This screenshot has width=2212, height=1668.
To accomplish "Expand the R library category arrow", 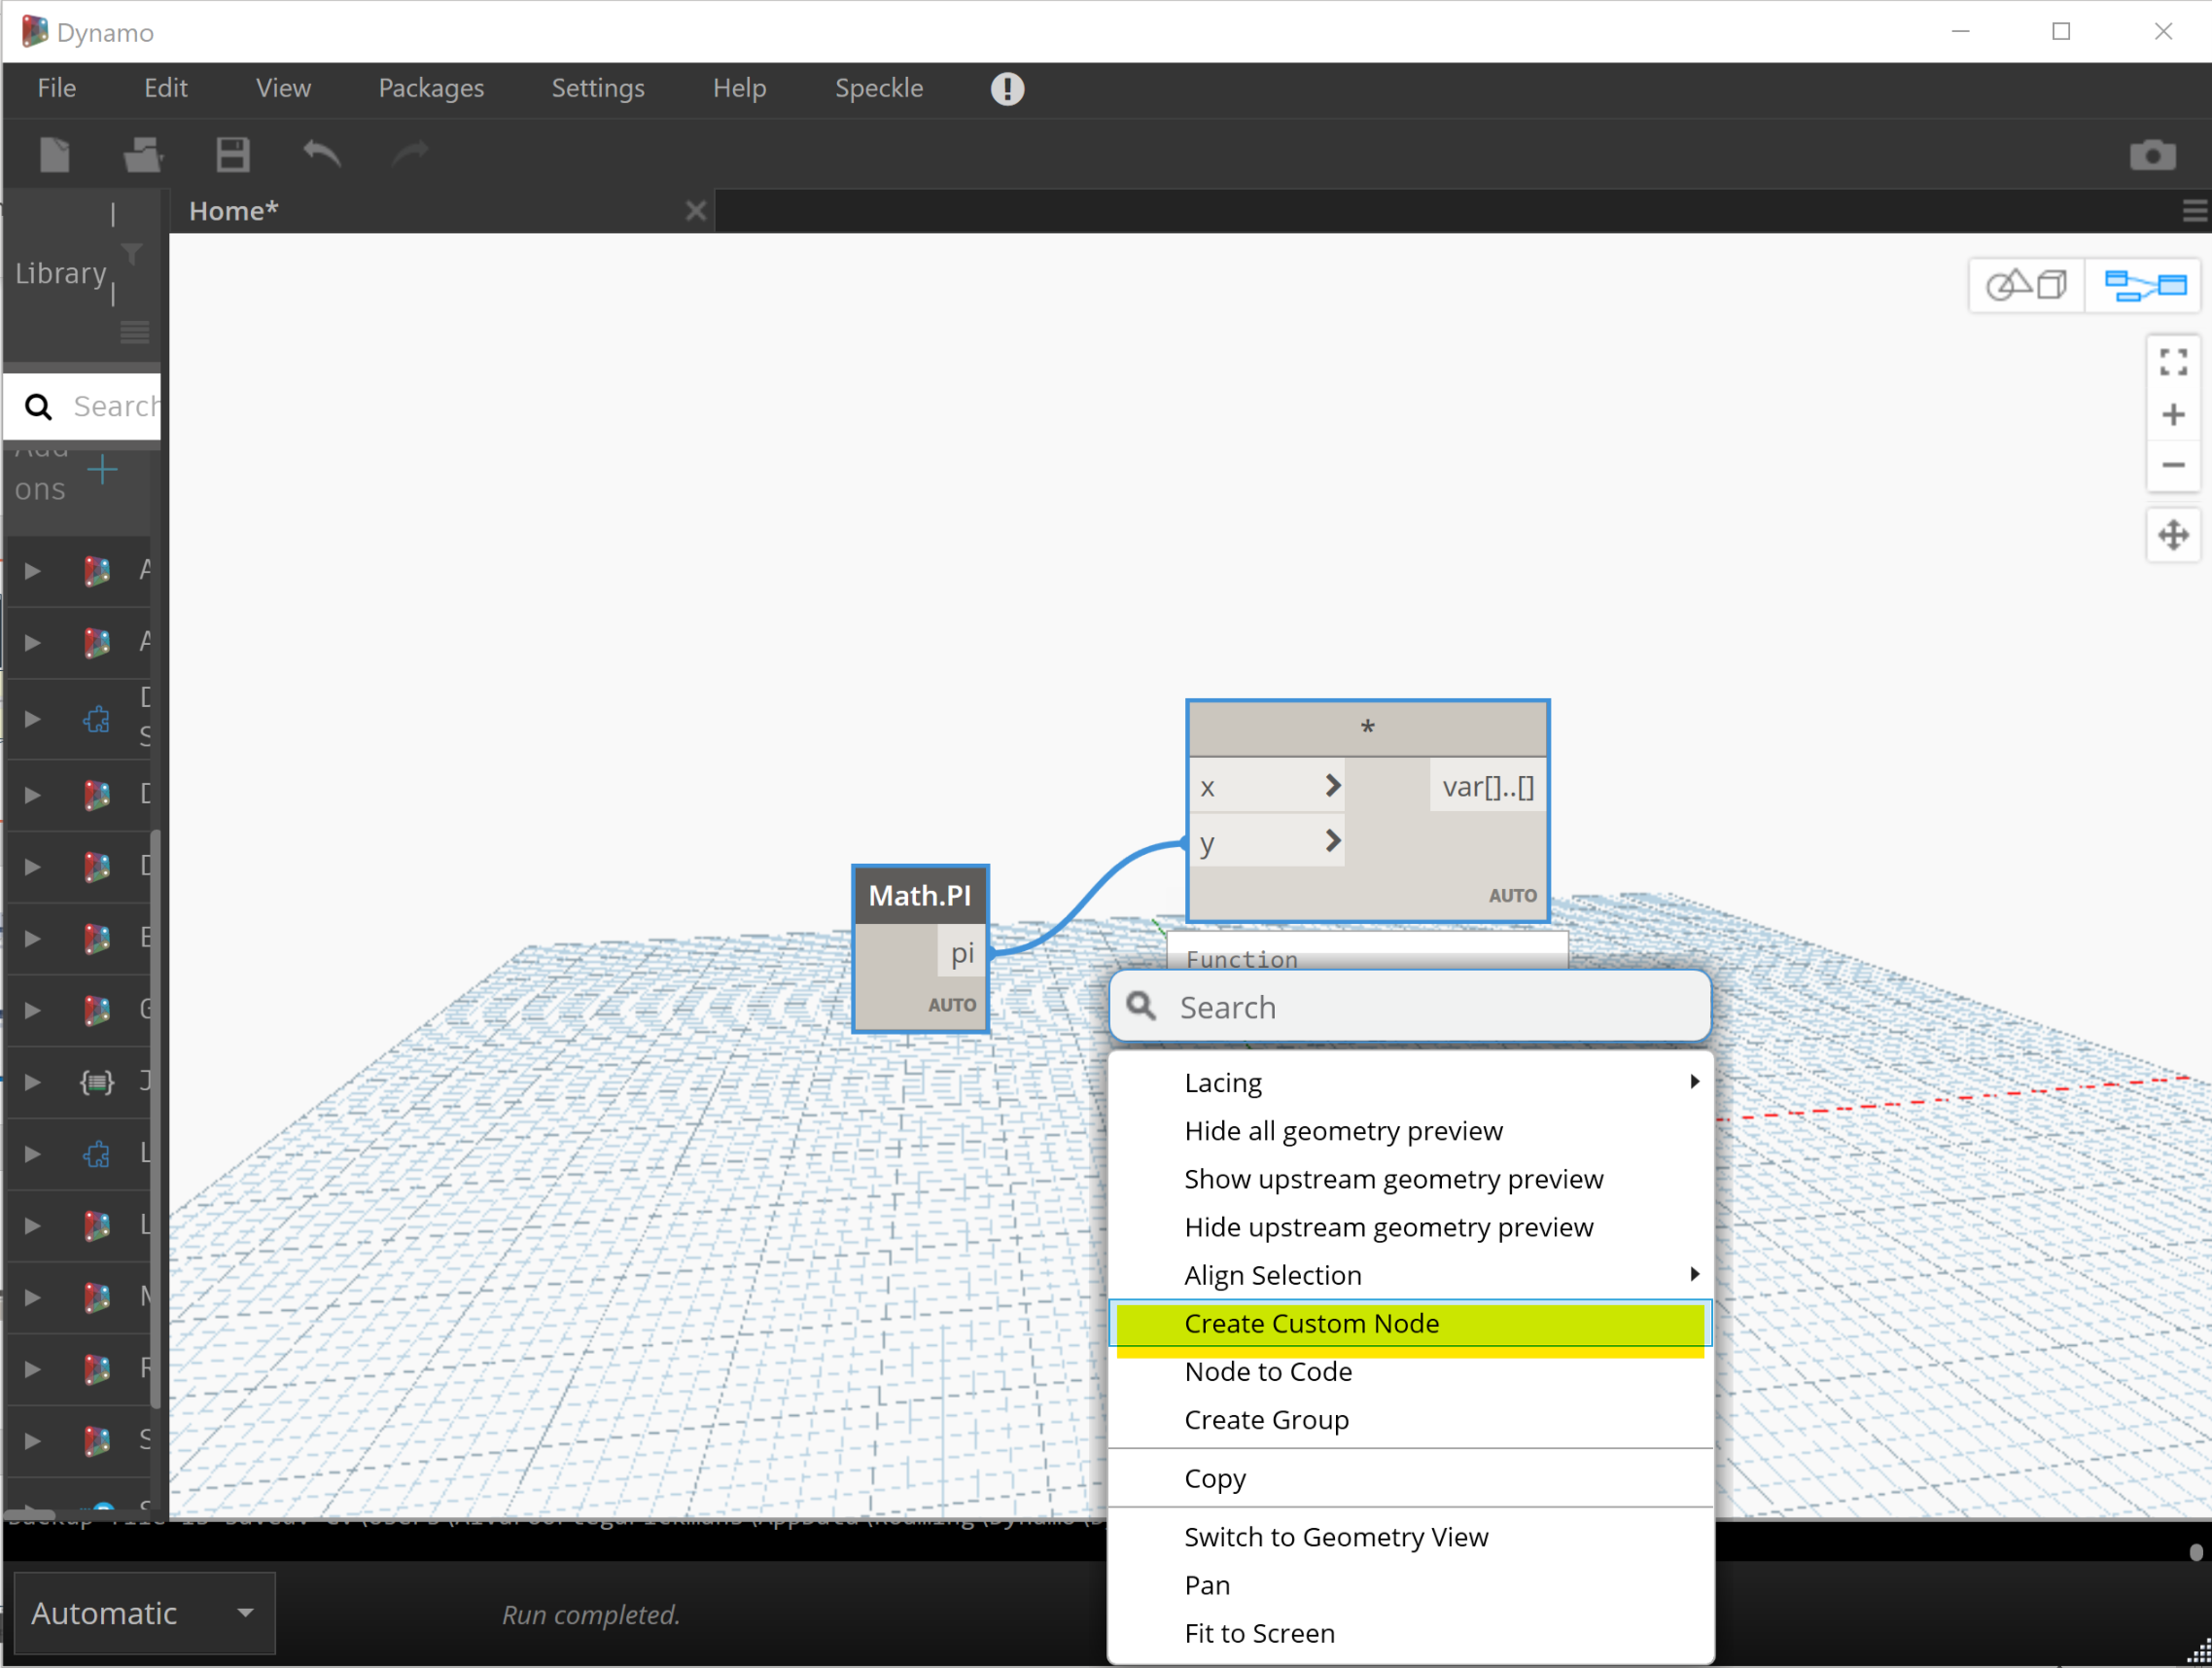I will [x=32, y=1369].
